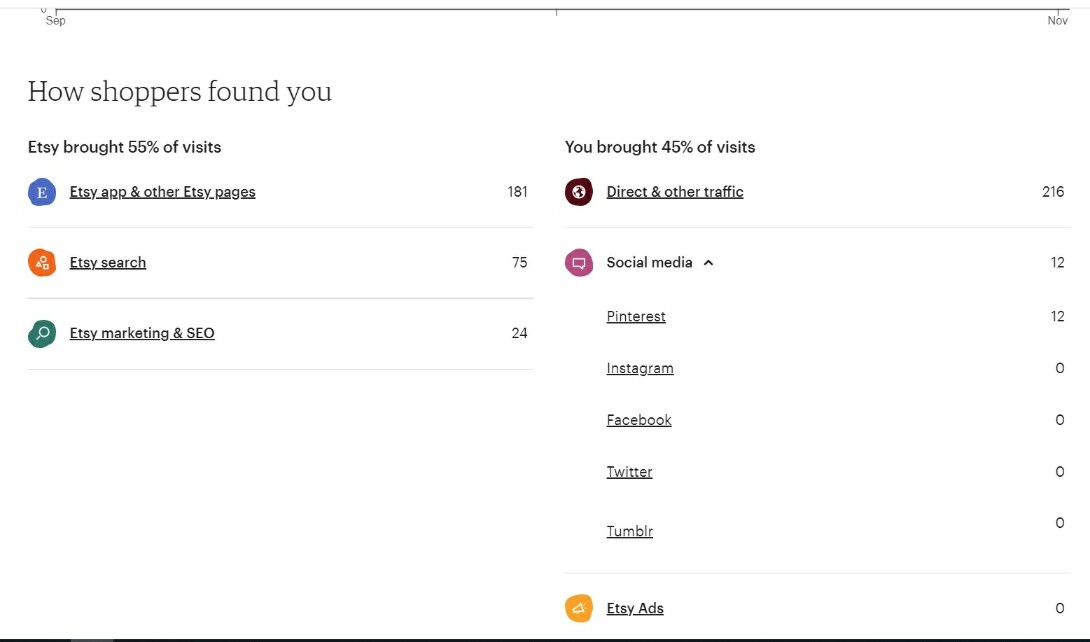
Task: Collapse Social media with the chevron arrow
Action: tap(708, 263)
